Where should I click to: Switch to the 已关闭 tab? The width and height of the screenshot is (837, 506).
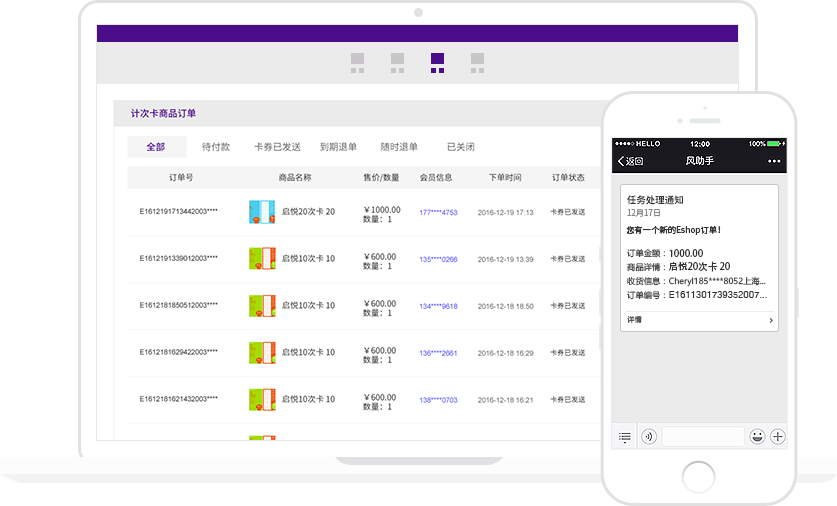click(460, 147)
